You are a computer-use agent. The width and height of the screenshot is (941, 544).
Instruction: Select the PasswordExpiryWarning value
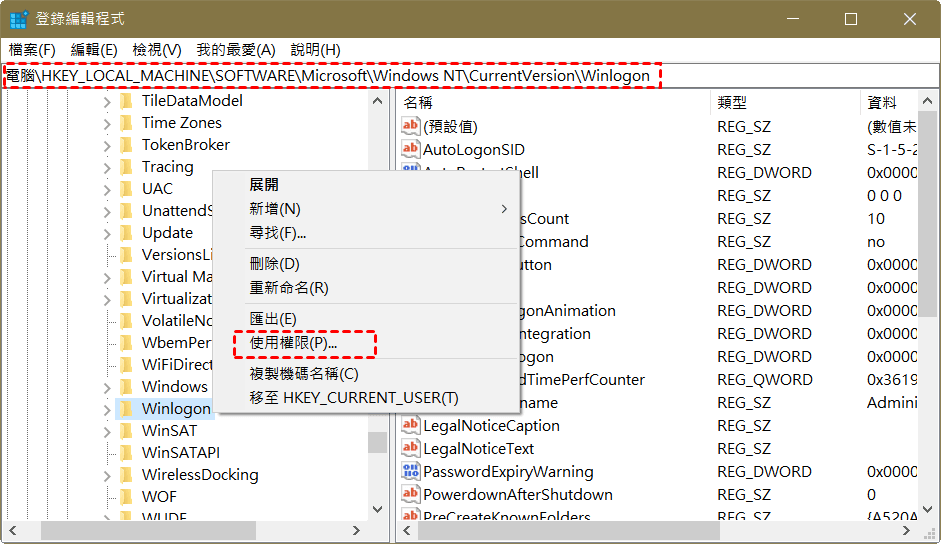click(508, 472)
